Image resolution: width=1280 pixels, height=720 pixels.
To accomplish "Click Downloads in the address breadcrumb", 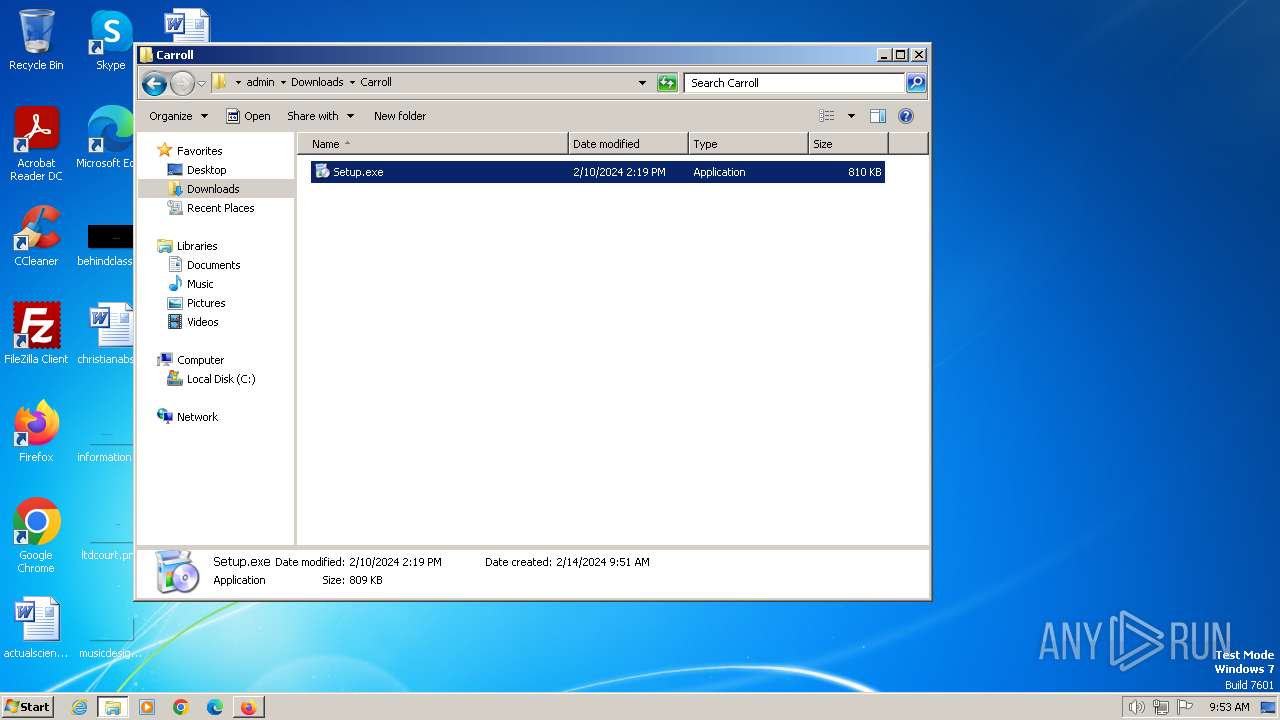I will (x=317, y=83).
